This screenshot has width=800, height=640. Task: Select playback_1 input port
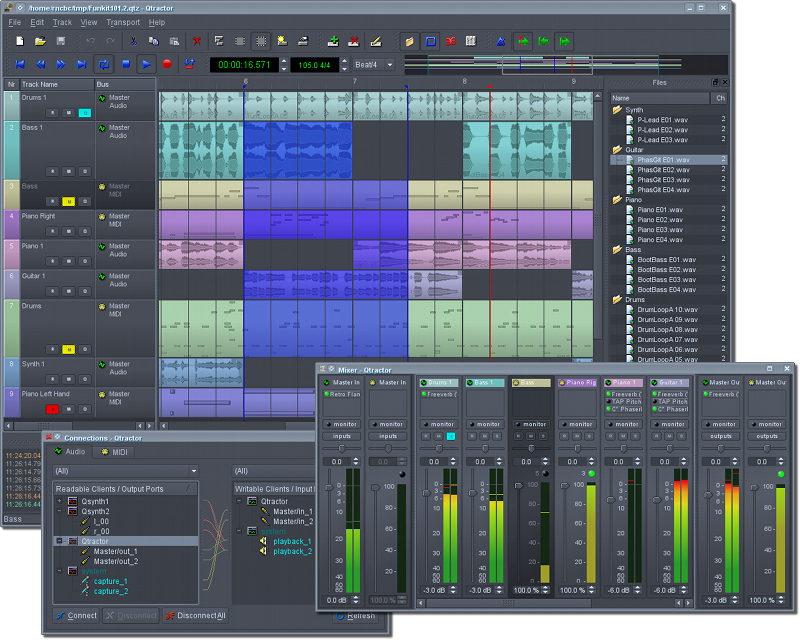292,541
